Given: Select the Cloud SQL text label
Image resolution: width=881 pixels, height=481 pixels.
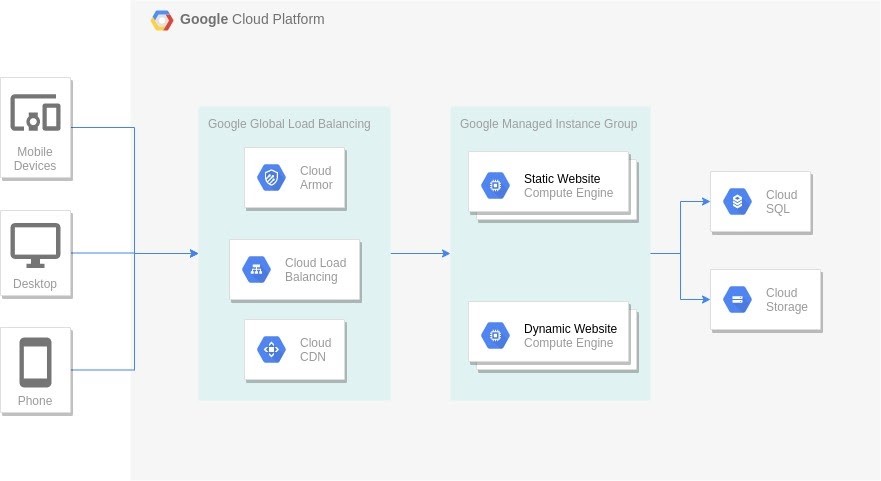Looking at the screenshot, I should click(781, 202).
